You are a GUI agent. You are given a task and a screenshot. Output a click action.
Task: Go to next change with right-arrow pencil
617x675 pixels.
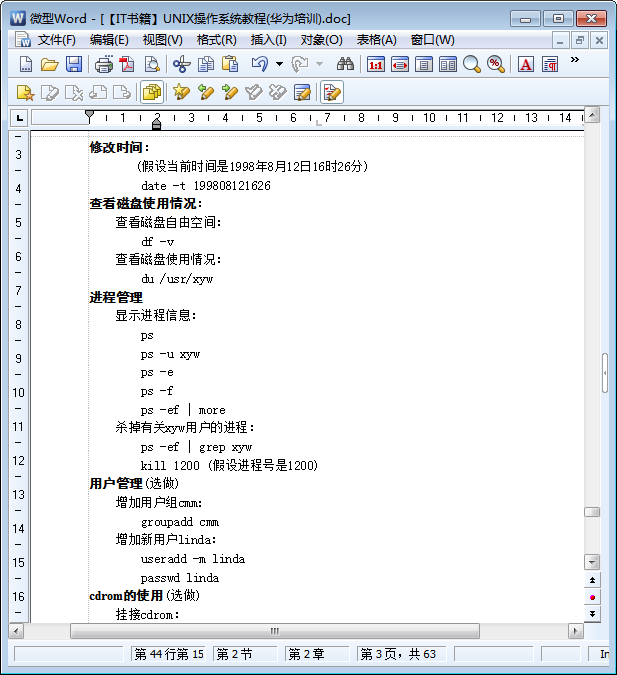229,92
